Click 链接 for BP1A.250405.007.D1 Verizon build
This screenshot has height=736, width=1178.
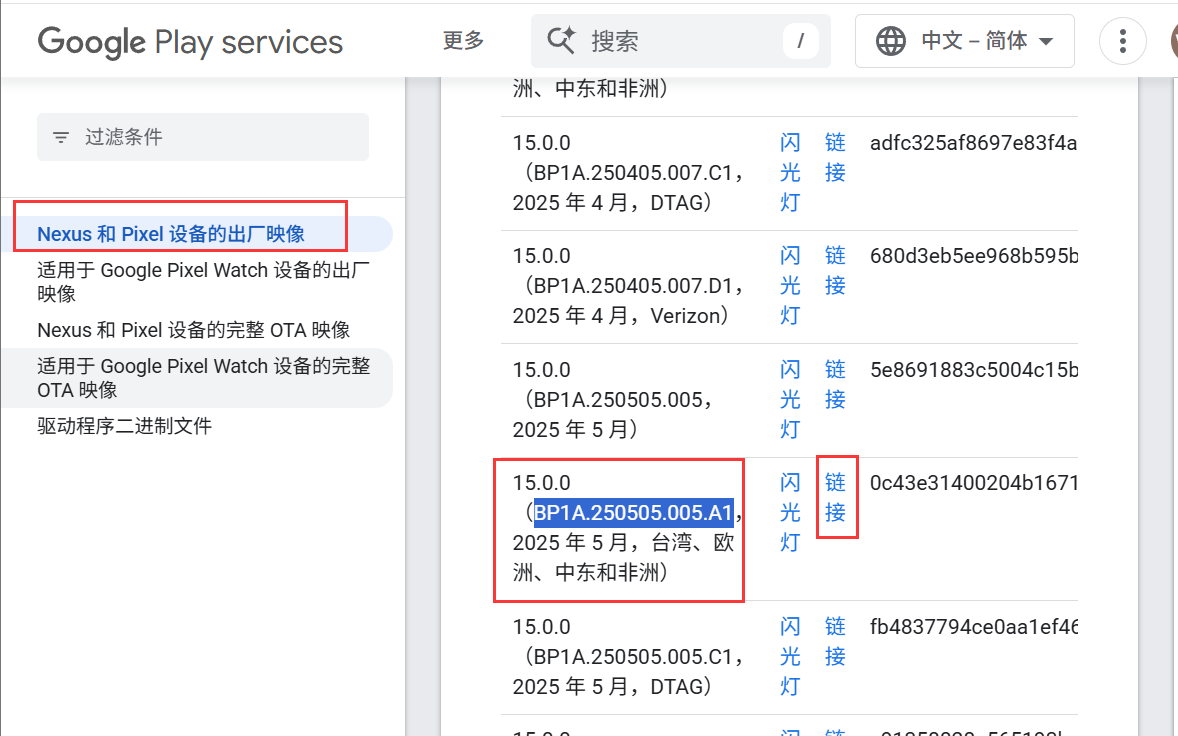pyautogui.click(x=835, y=271)
